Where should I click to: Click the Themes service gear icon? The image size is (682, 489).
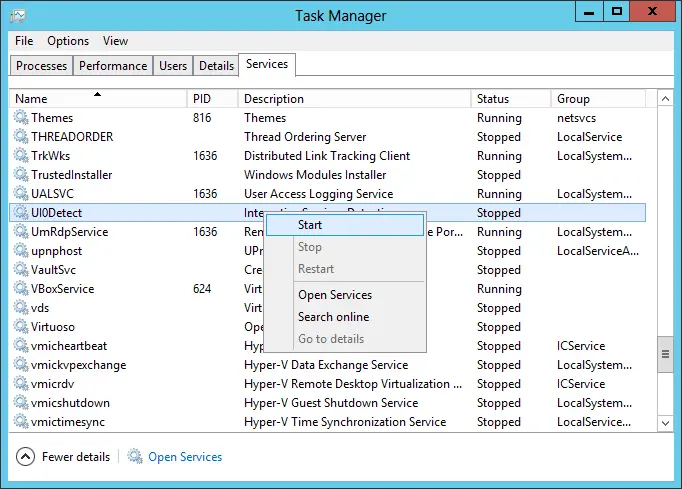(21, 117)
